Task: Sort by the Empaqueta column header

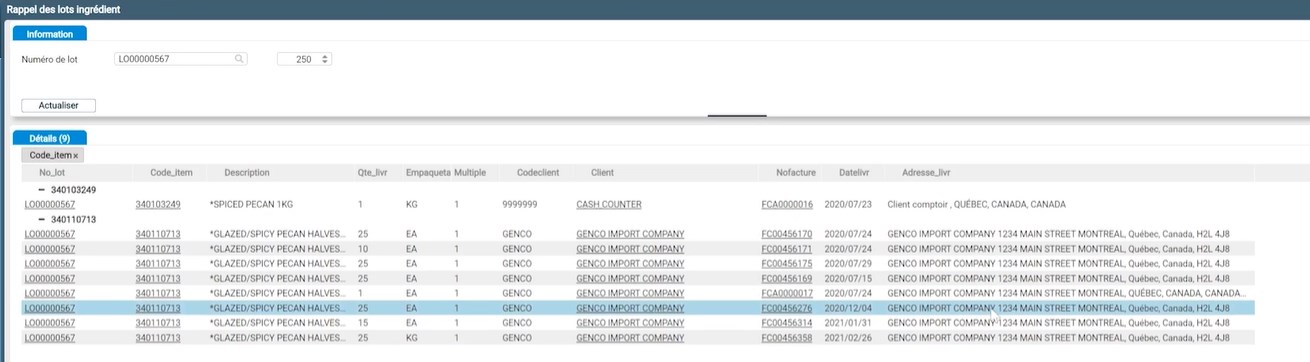Action: tap(428, 173)
